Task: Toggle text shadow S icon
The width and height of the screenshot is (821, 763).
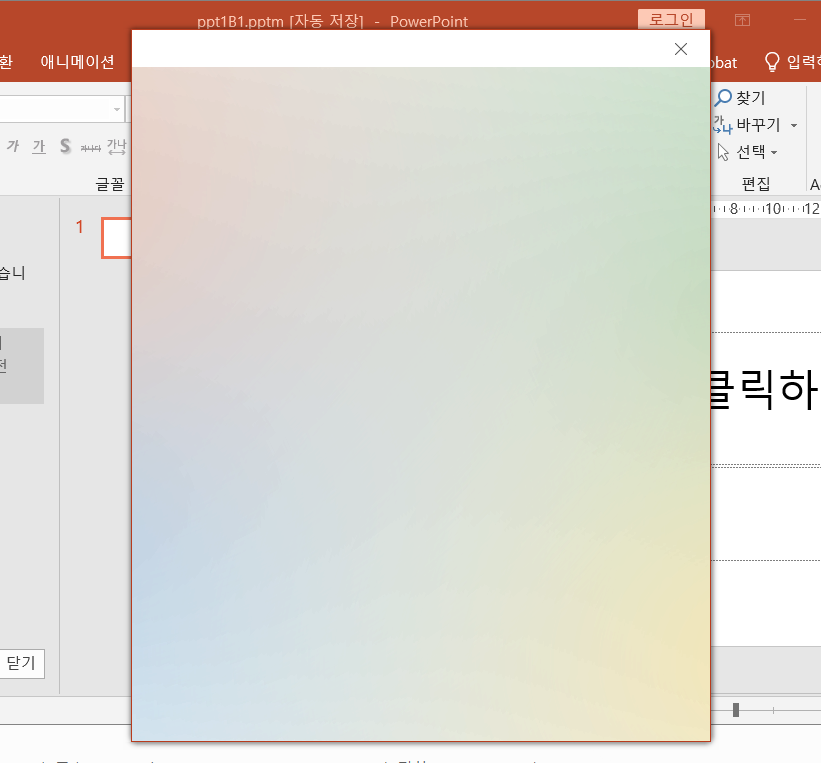Action: click(65, 146)
